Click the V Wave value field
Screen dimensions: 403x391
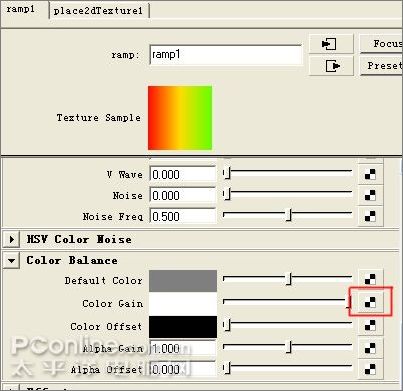pos(183,174)
